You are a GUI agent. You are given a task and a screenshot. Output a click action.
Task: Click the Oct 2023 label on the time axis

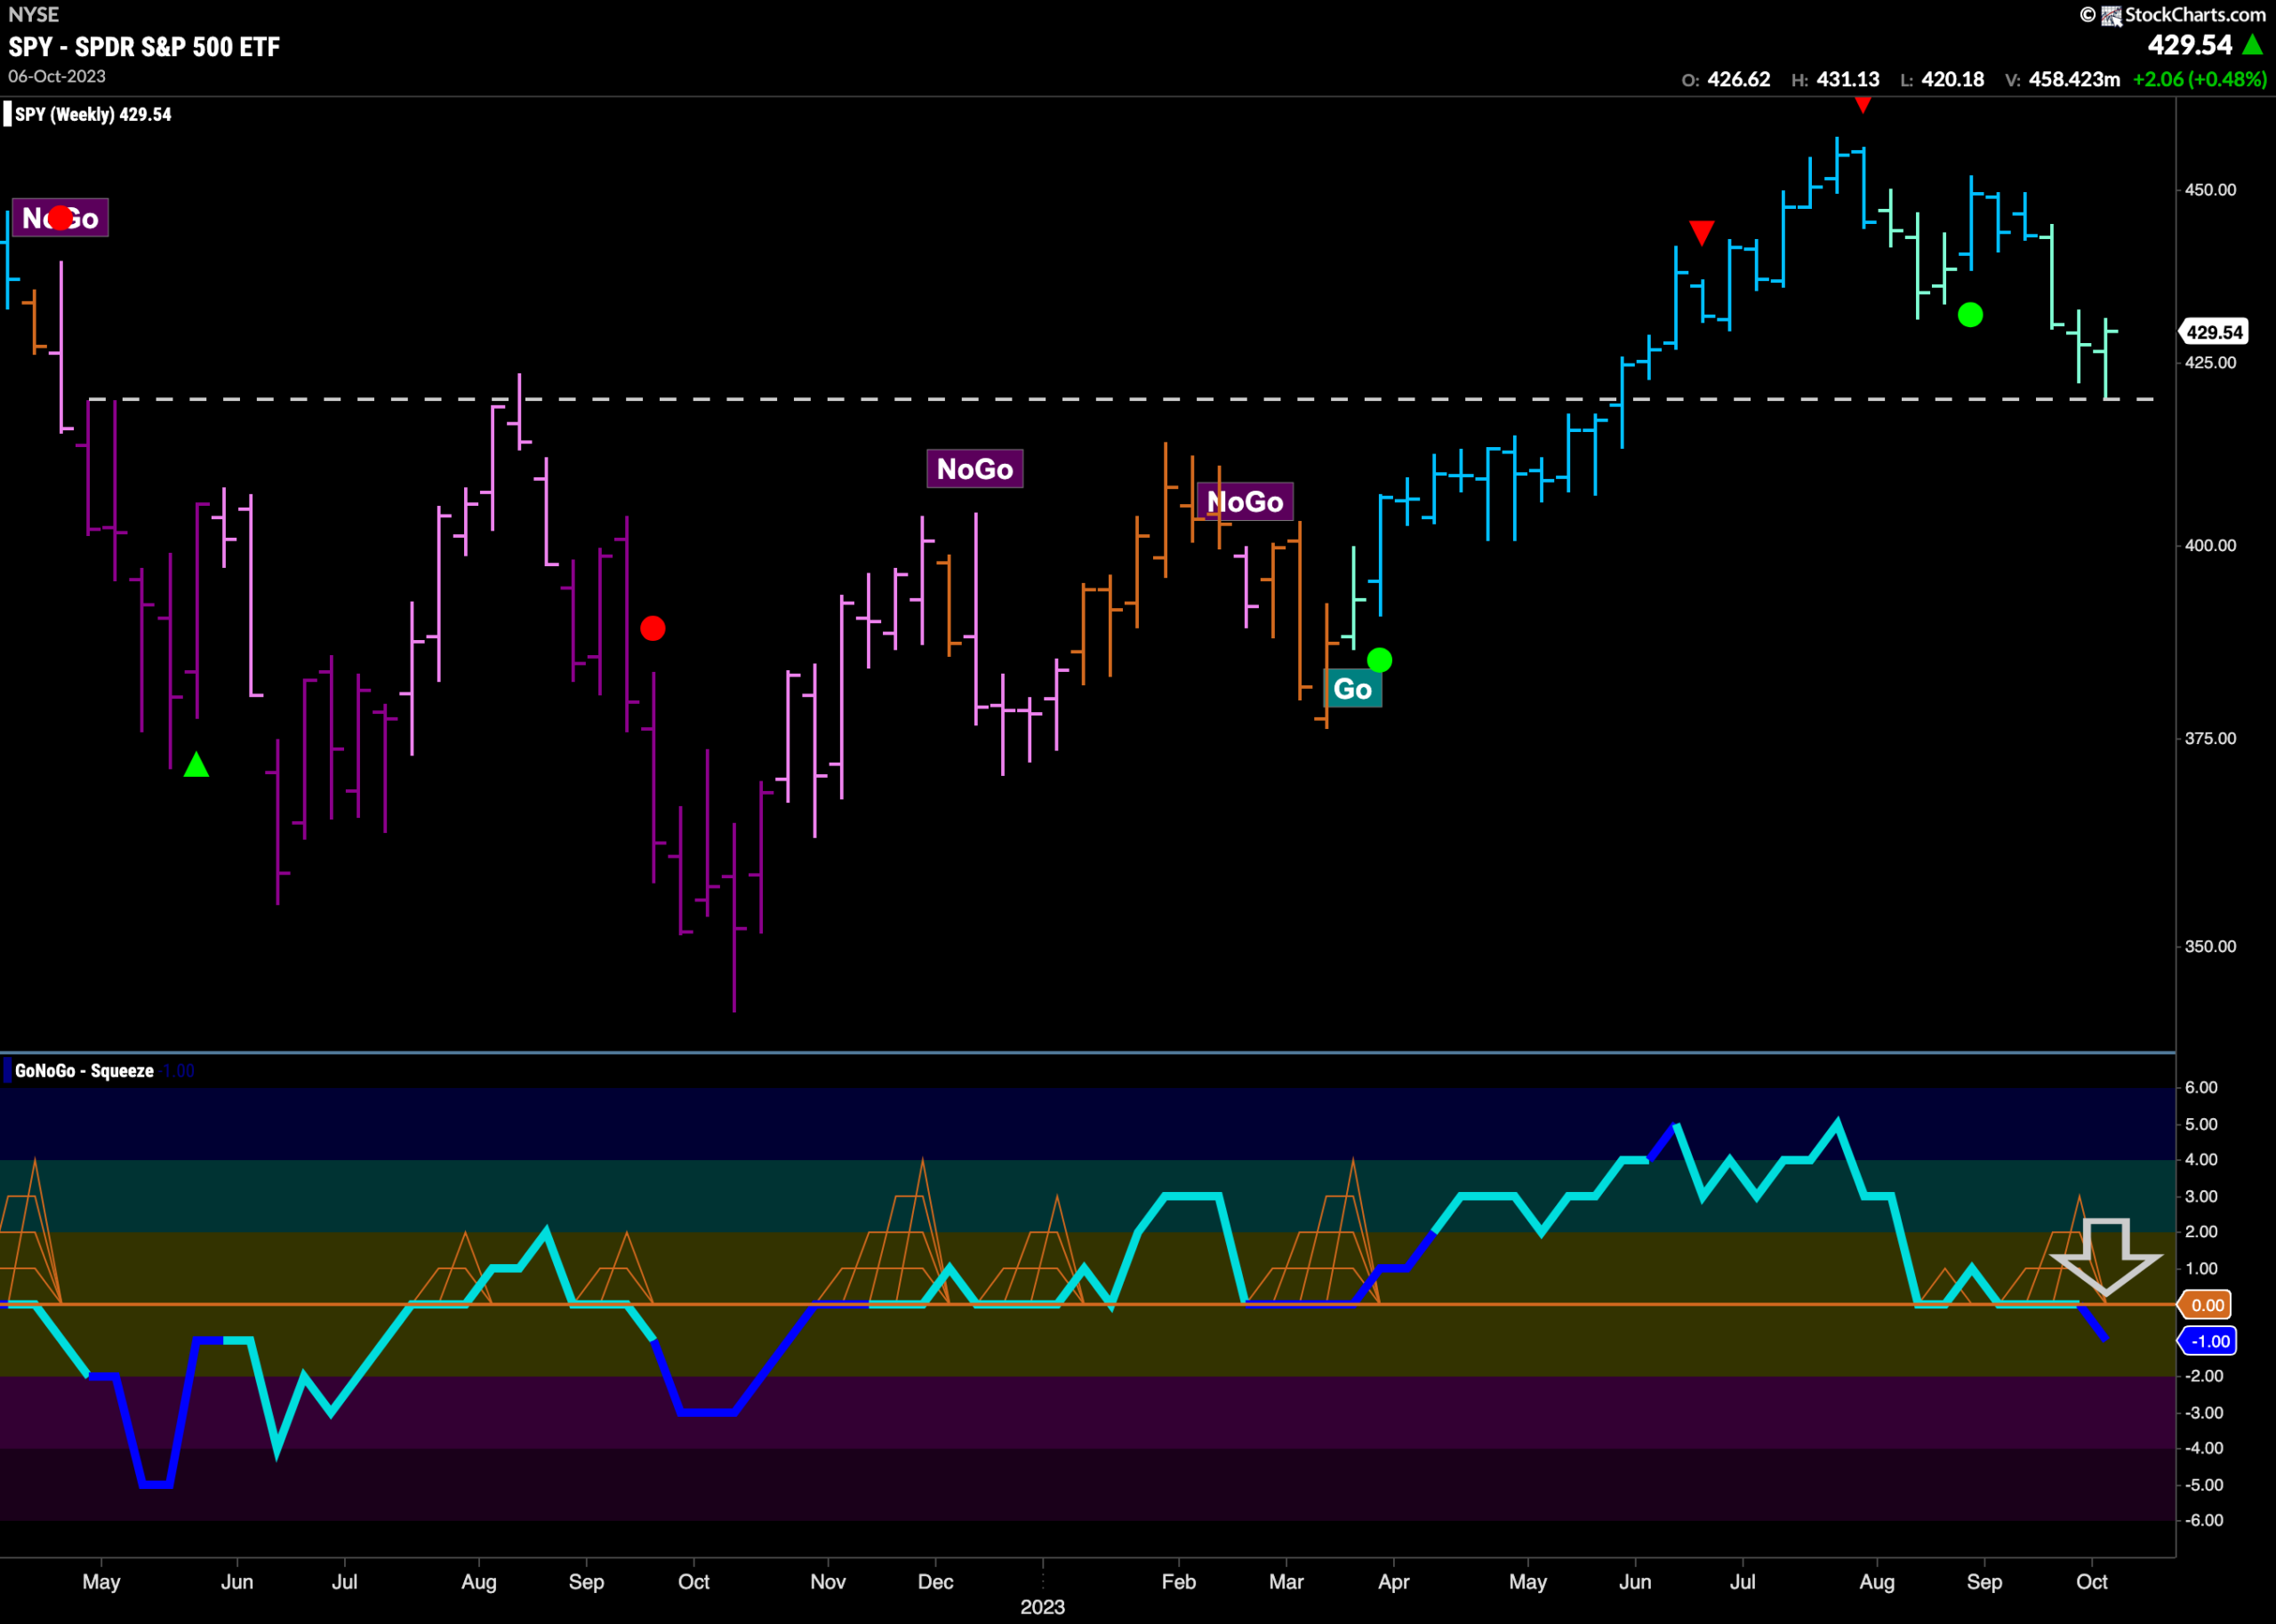[2091, 1582]
